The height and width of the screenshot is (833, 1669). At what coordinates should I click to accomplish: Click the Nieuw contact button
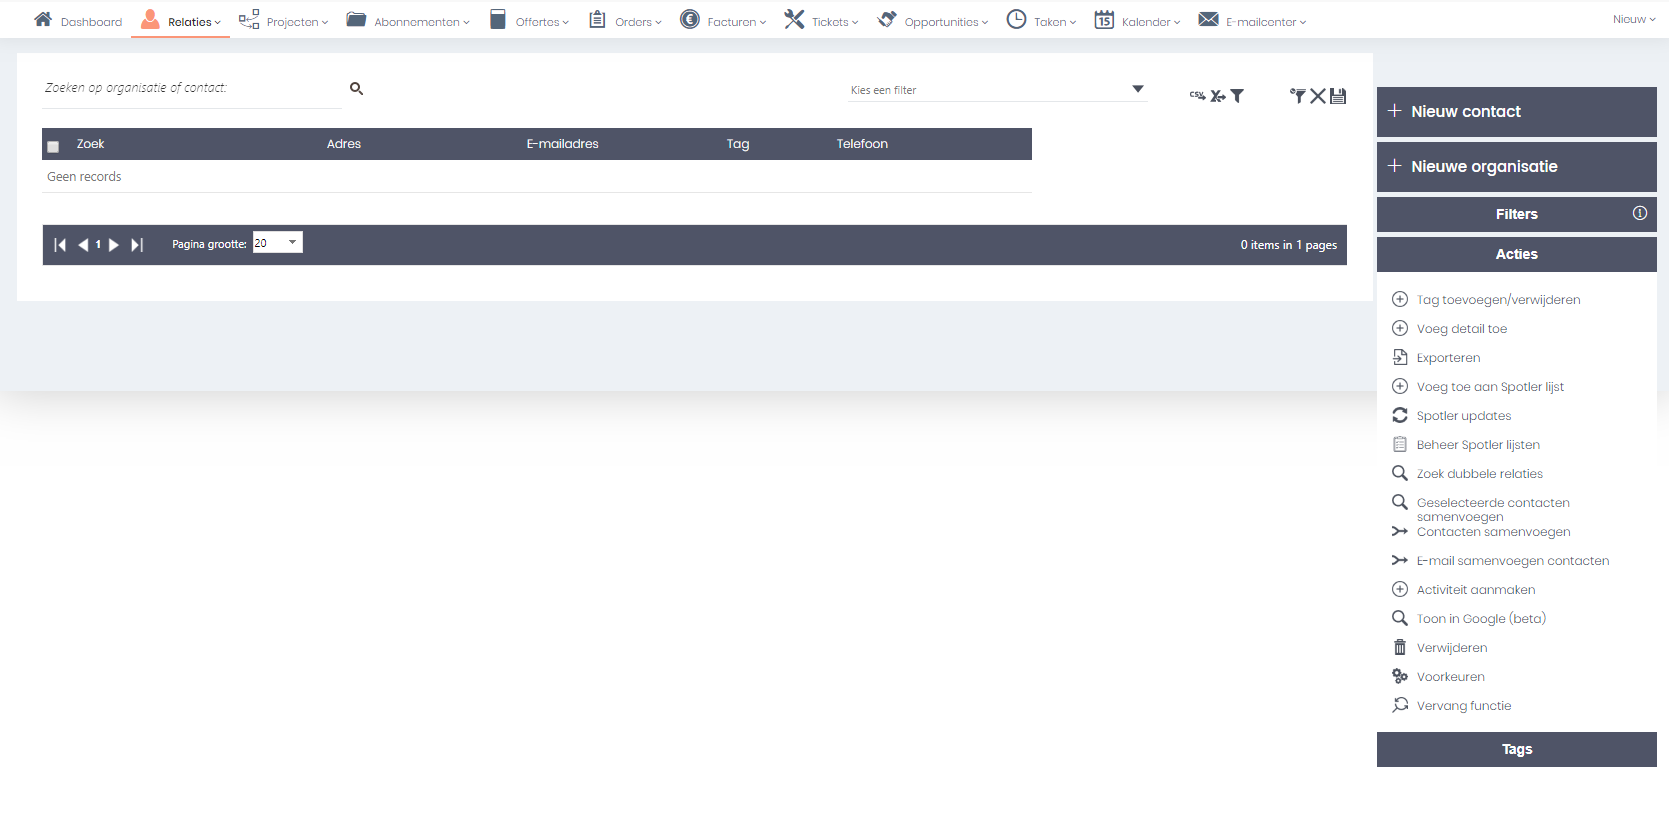1516,112
